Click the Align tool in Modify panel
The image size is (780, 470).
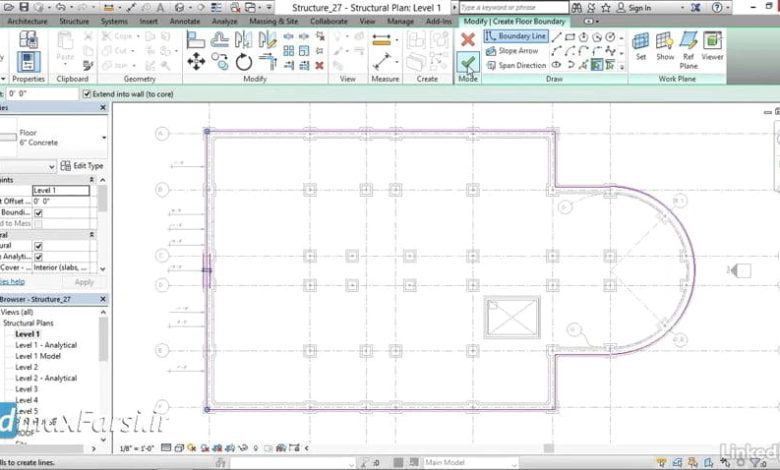pyautogui.click(x=195, y=39)
